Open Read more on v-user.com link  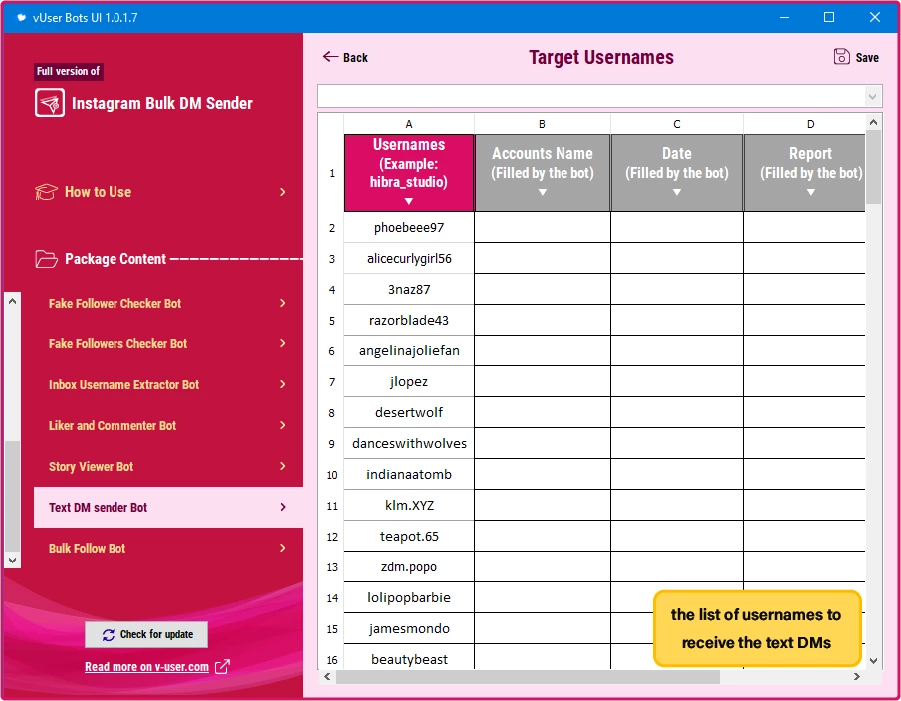[147, 667]
